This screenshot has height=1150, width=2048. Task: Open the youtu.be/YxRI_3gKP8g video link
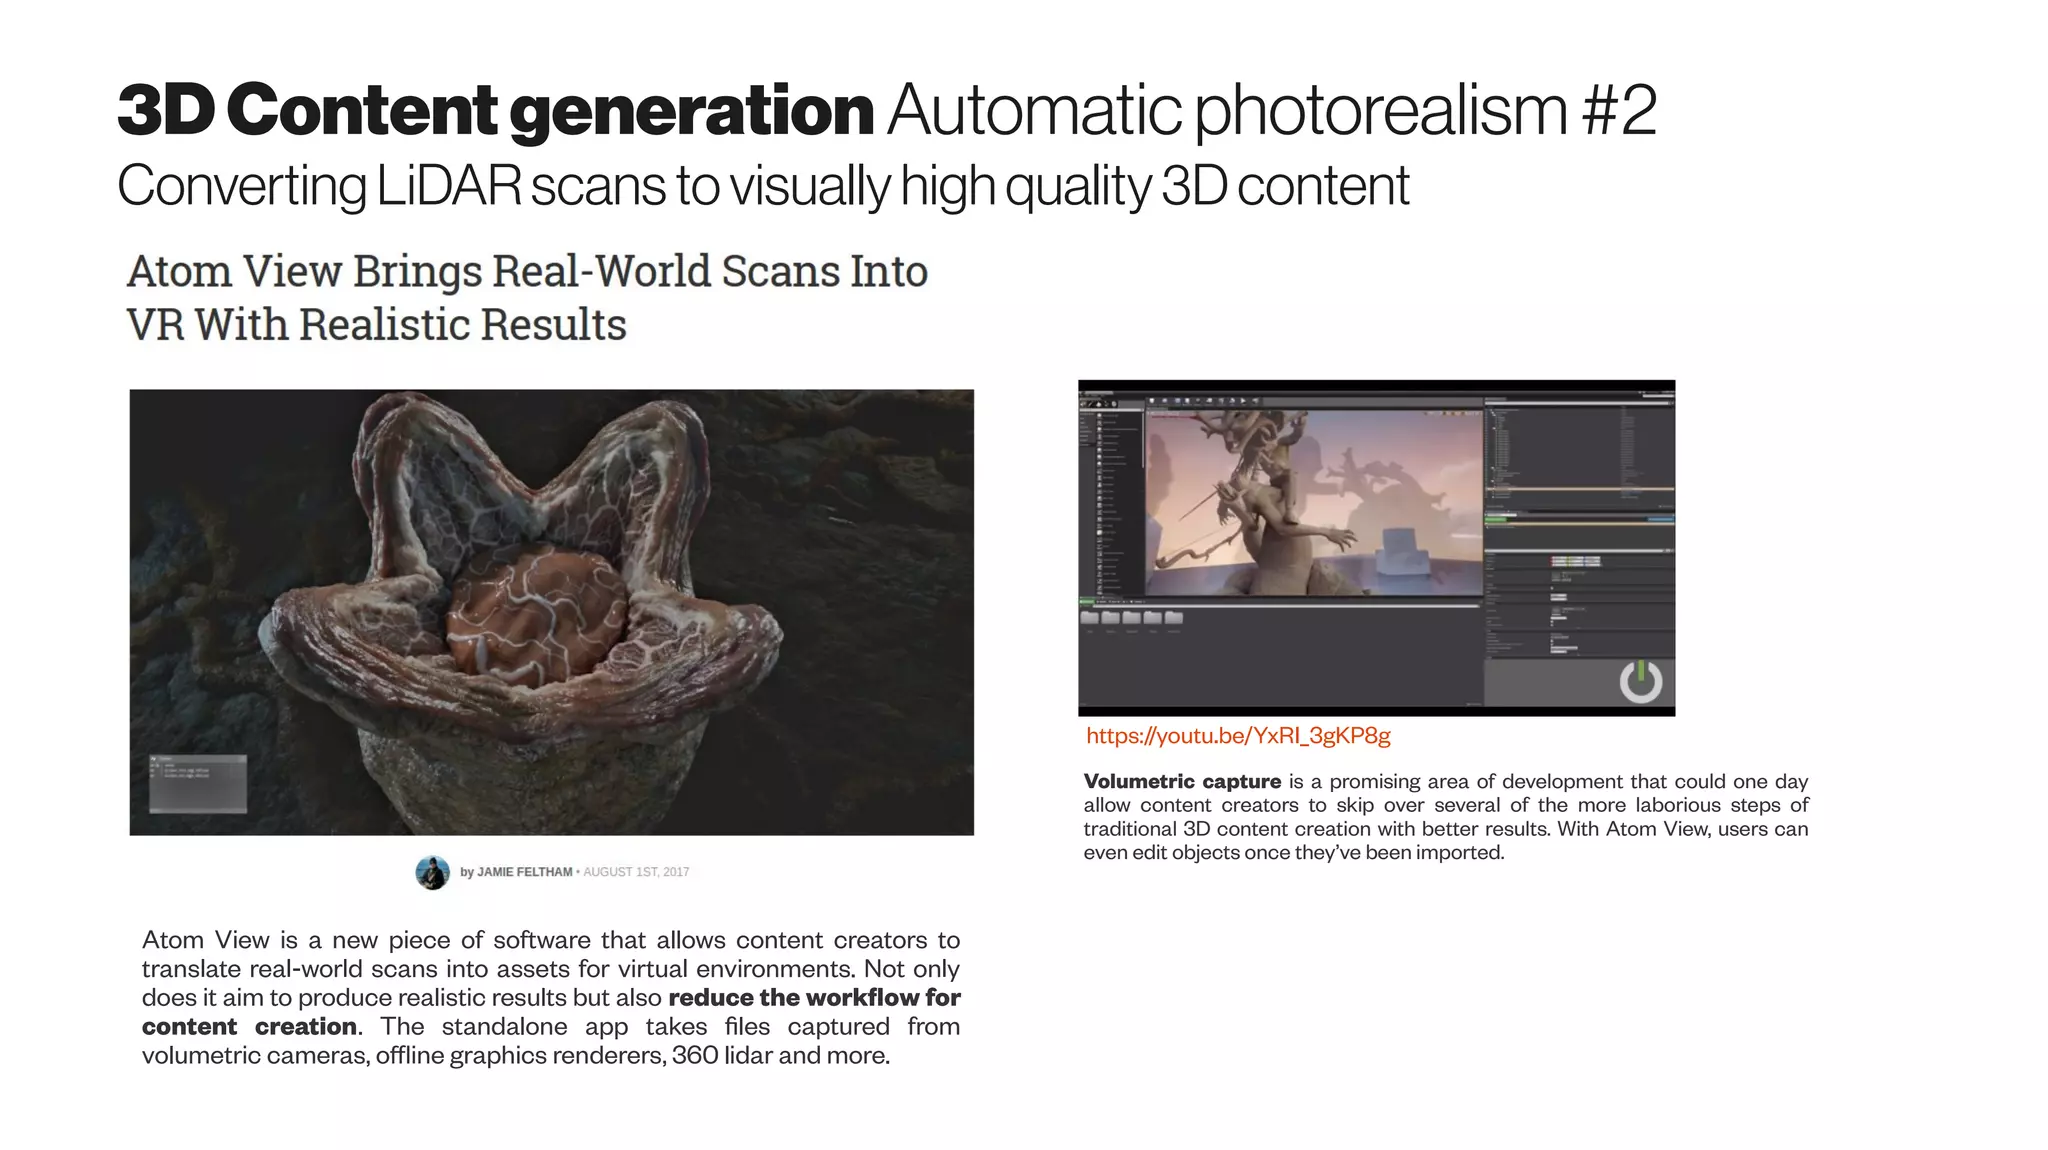coord(1238,736)
